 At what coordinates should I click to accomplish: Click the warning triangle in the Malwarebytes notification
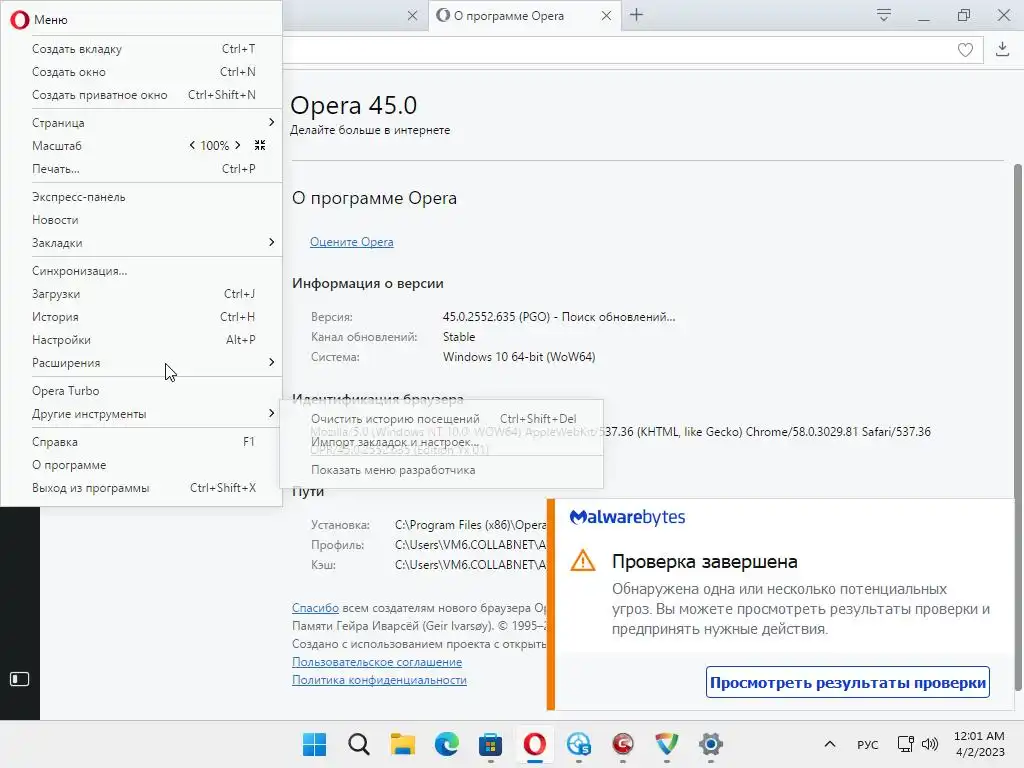tap(583, 560)
